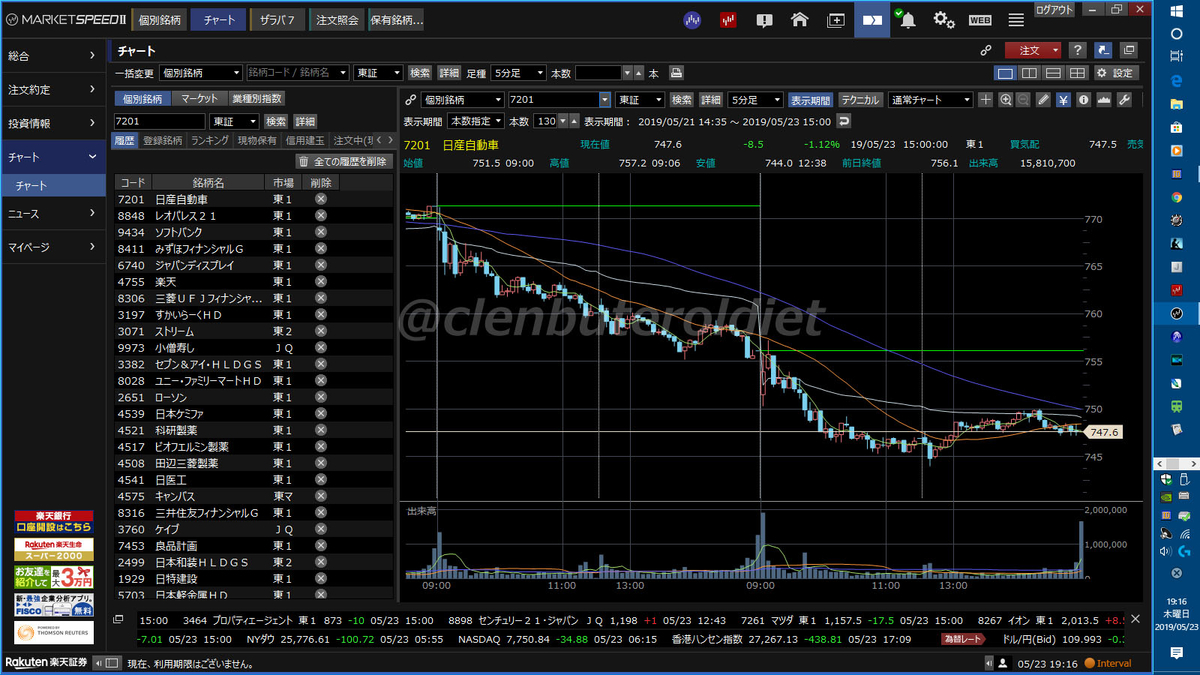Viewport: 1200px width, 675px height.
Task: Click the red candlestick chart icon
Action: point(728,19)
